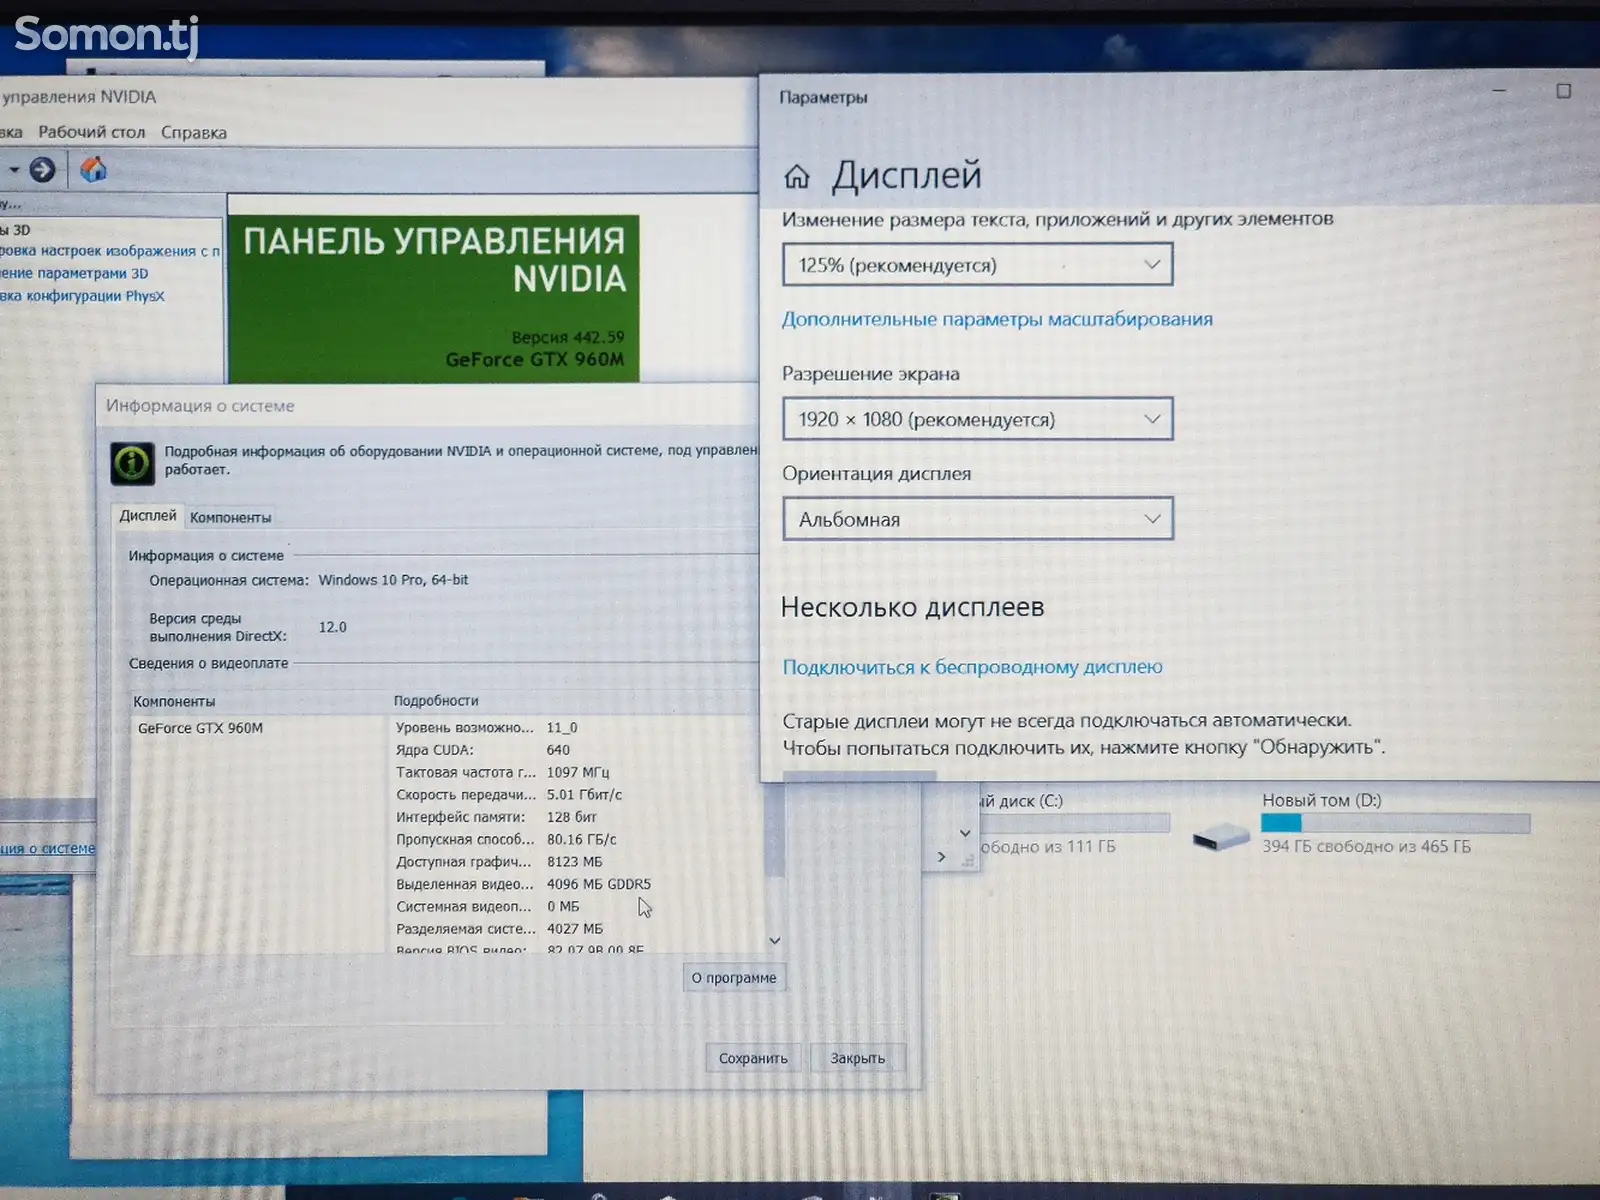Click the О программе button
The image size is (1600, 1200).
pyautogui.click(x=734, y=978)
